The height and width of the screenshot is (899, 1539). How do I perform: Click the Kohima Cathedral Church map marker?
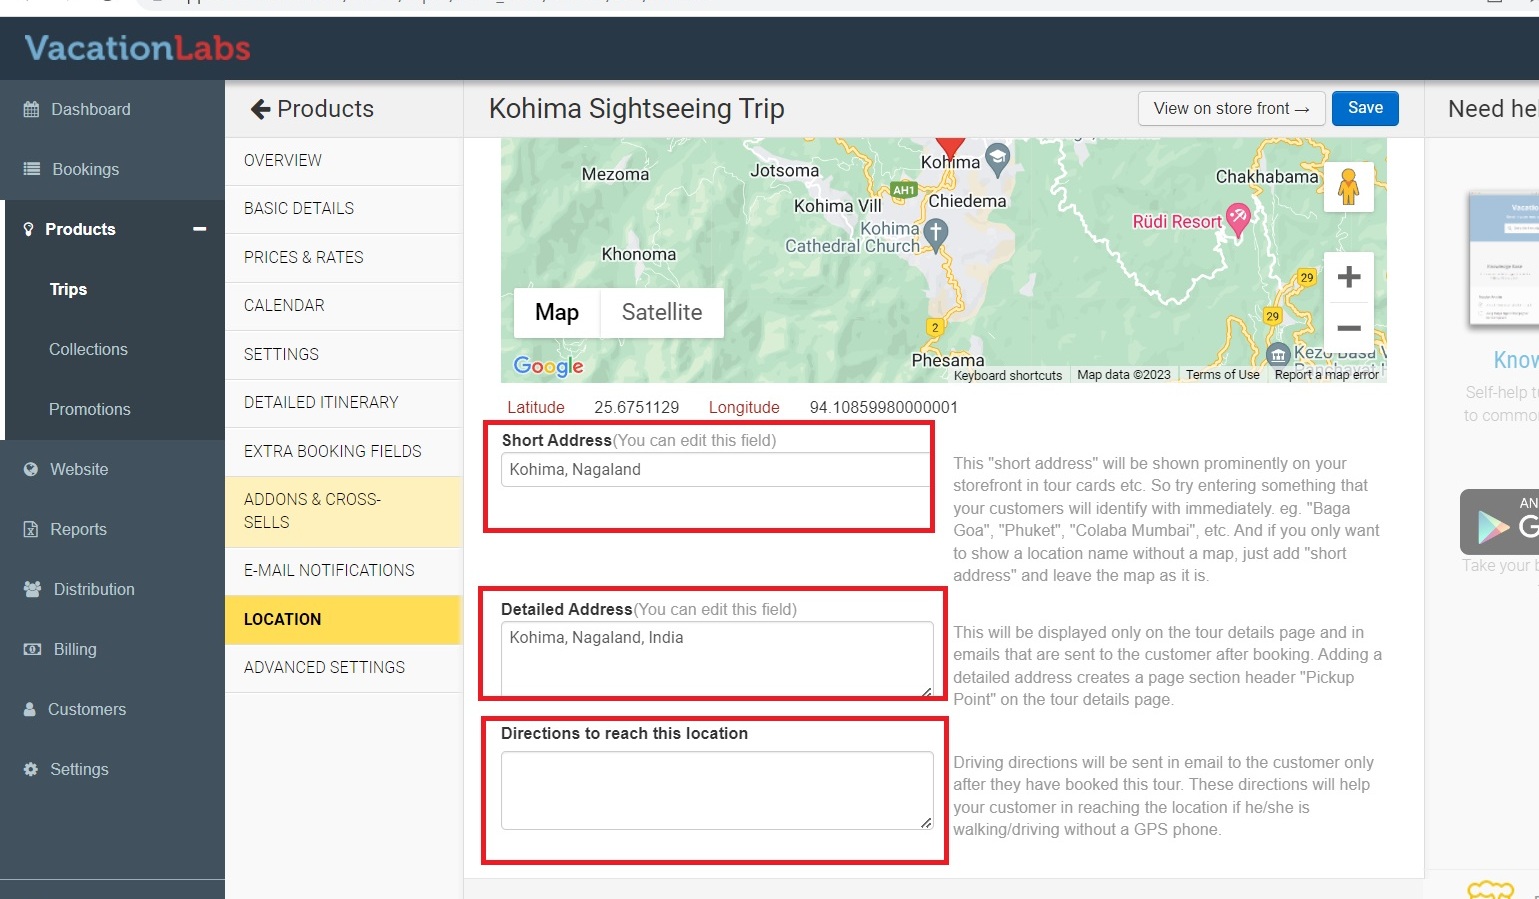coord(935,233)
